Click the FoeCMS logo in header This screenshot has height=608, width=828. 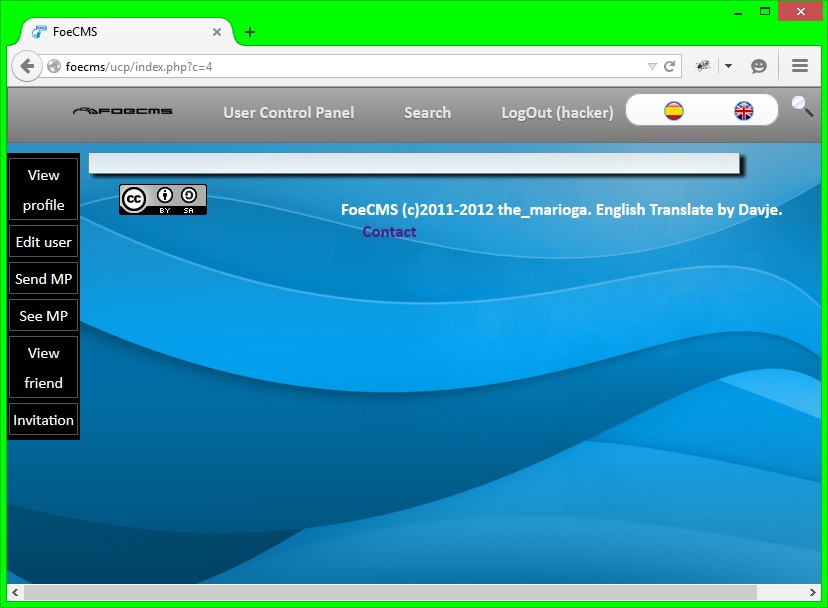point(123,111)
